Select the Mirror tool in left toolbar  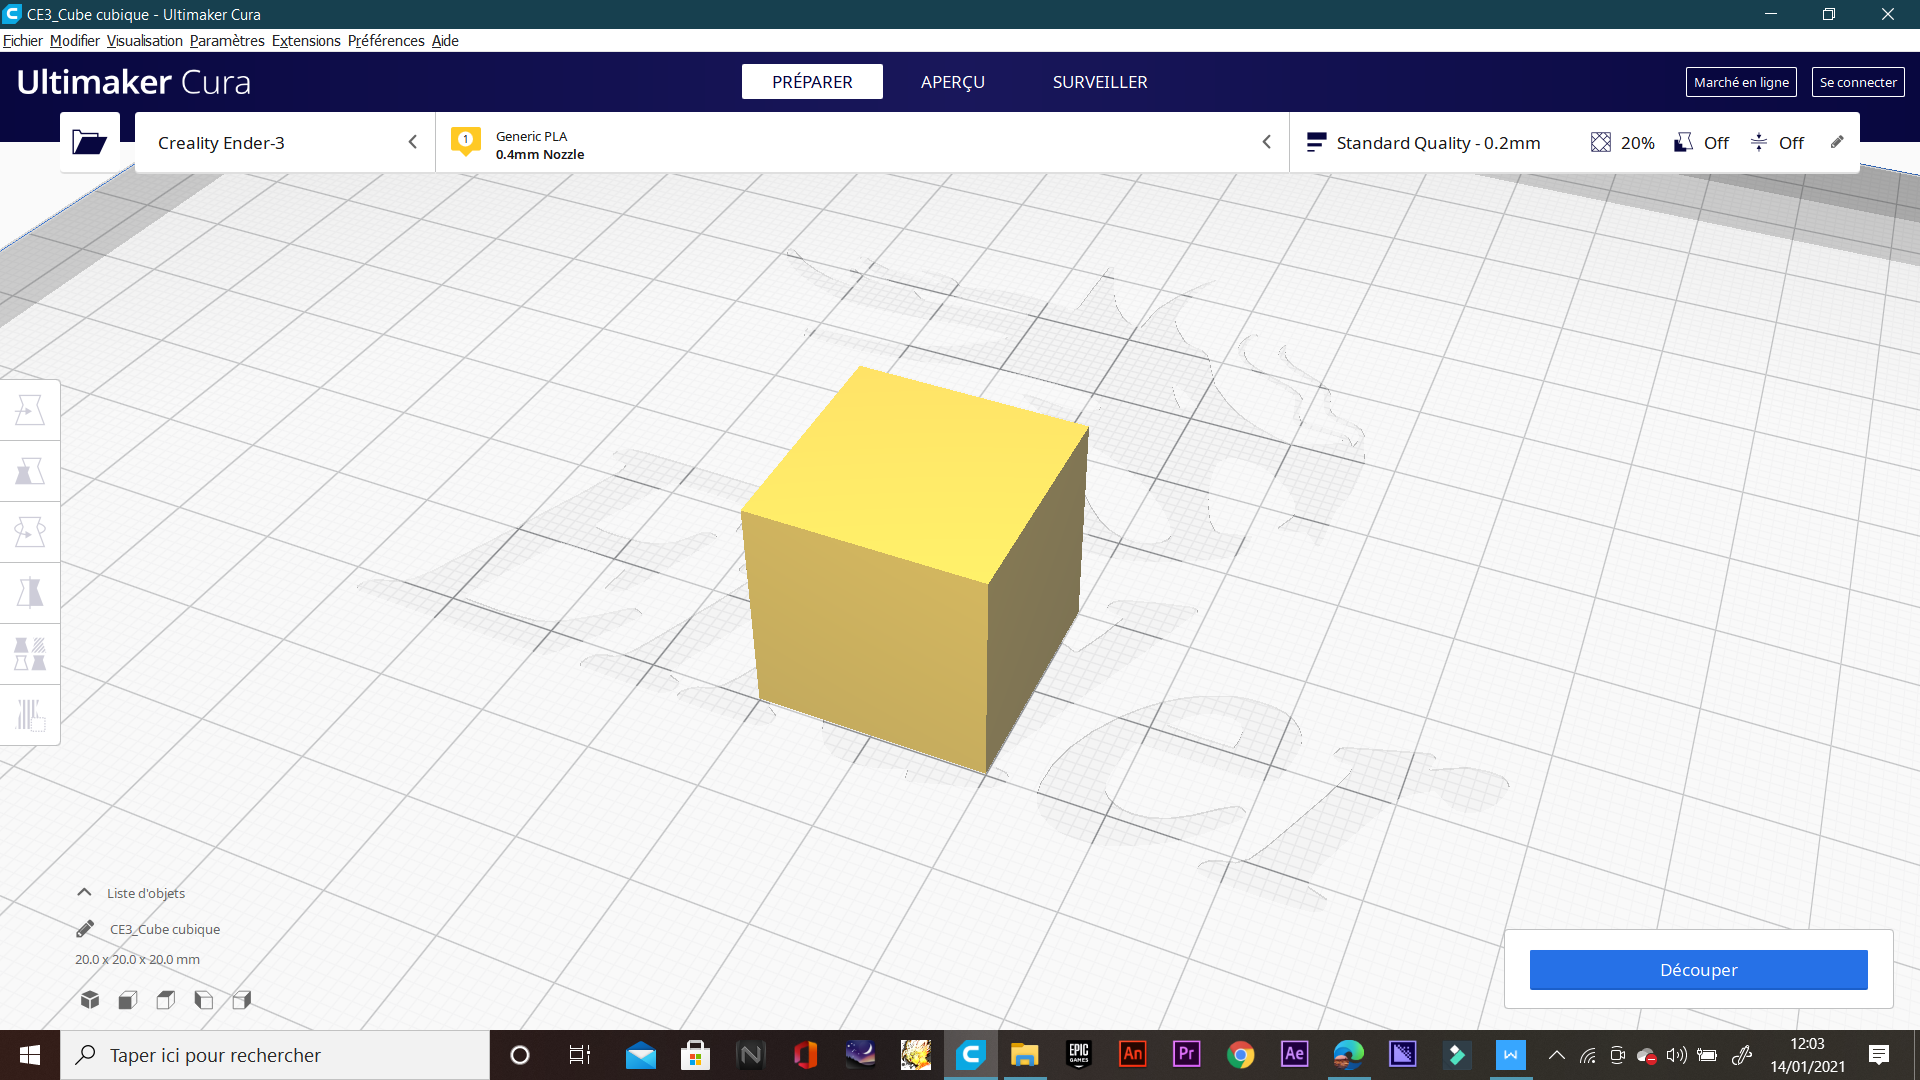30,593
